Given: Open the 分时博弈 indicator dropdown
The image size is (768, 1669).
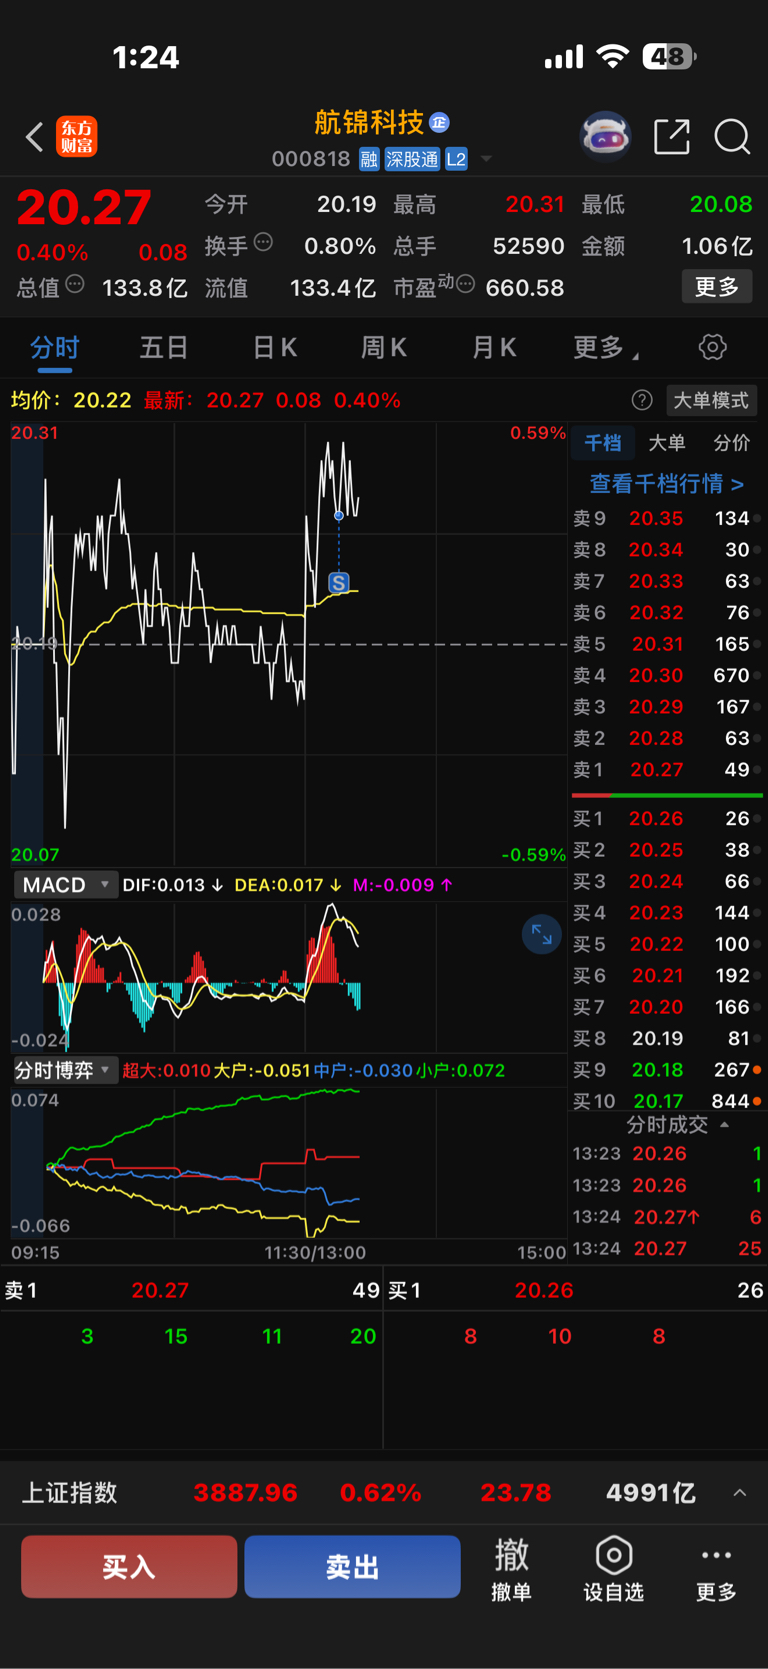Looking at the screenshot, I should click(65, 1070).
